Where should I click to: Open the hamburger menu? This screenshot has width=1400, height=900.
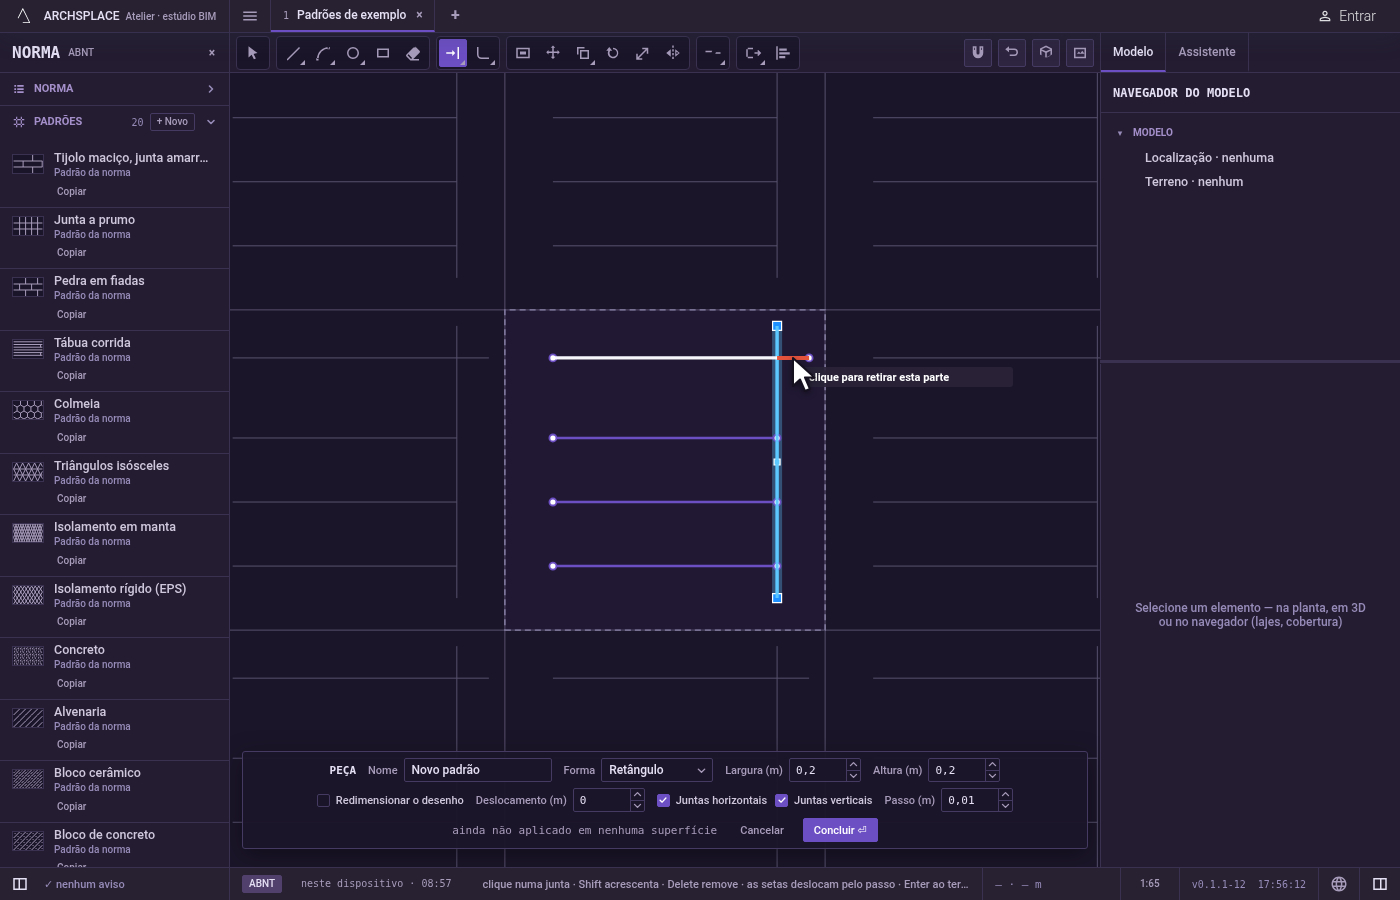250,16
